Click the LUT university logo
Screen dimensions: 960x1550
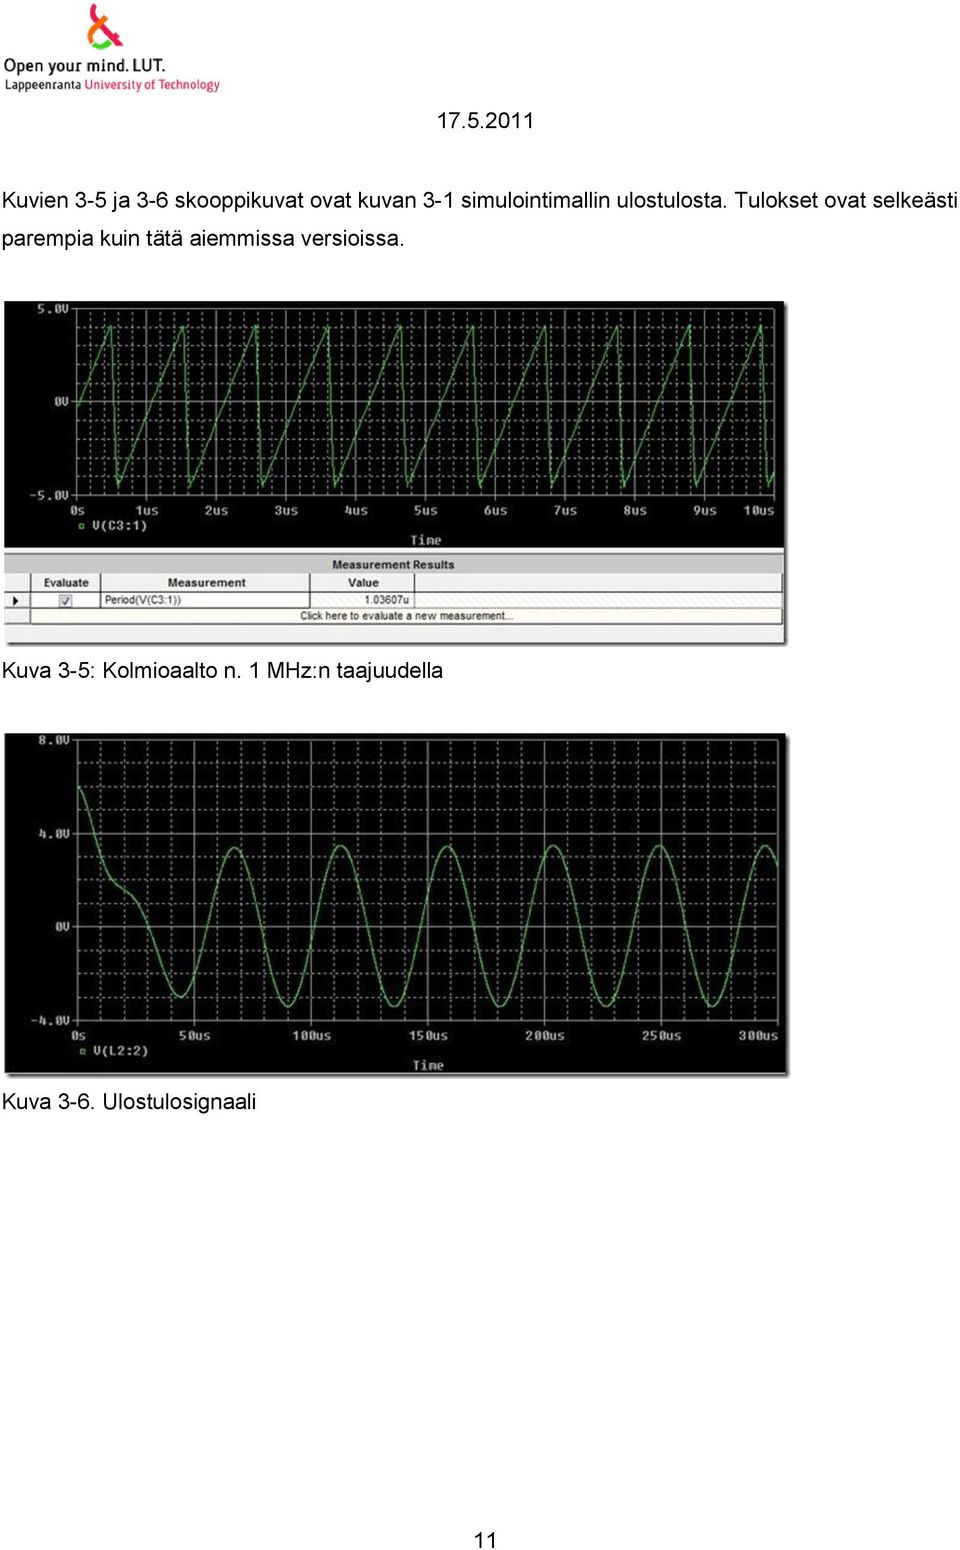point(111,49)
